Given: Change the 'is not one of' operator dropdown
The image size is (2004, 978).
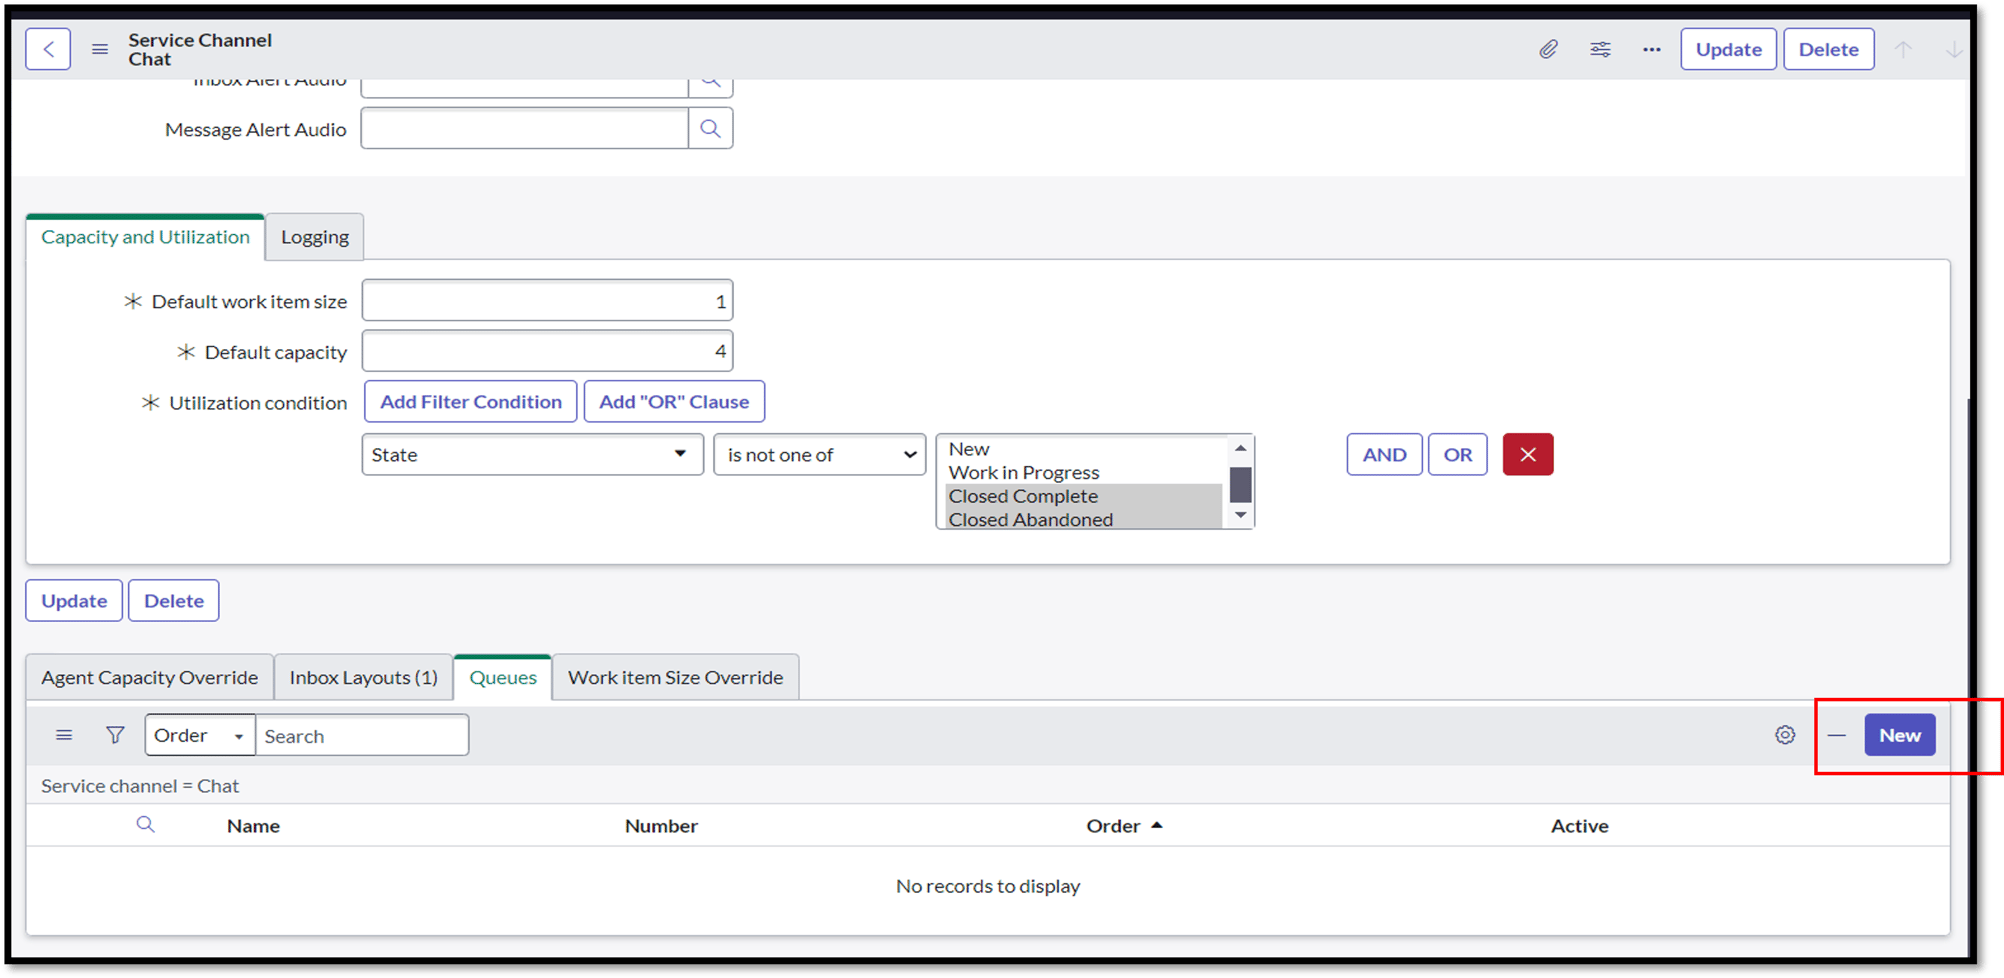Looking at the screenshot, I should click(x=818, y=454).
